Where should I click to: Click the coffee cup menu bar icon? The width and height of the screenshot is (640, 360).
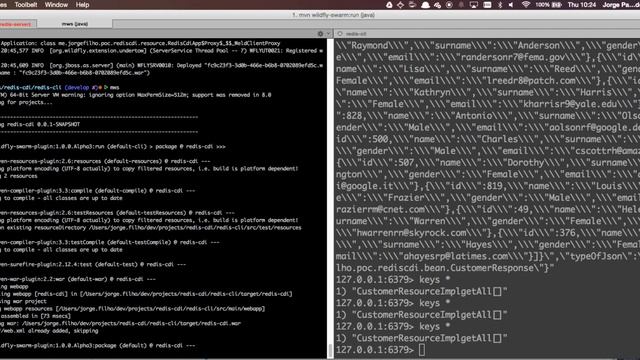click(412, 5)
